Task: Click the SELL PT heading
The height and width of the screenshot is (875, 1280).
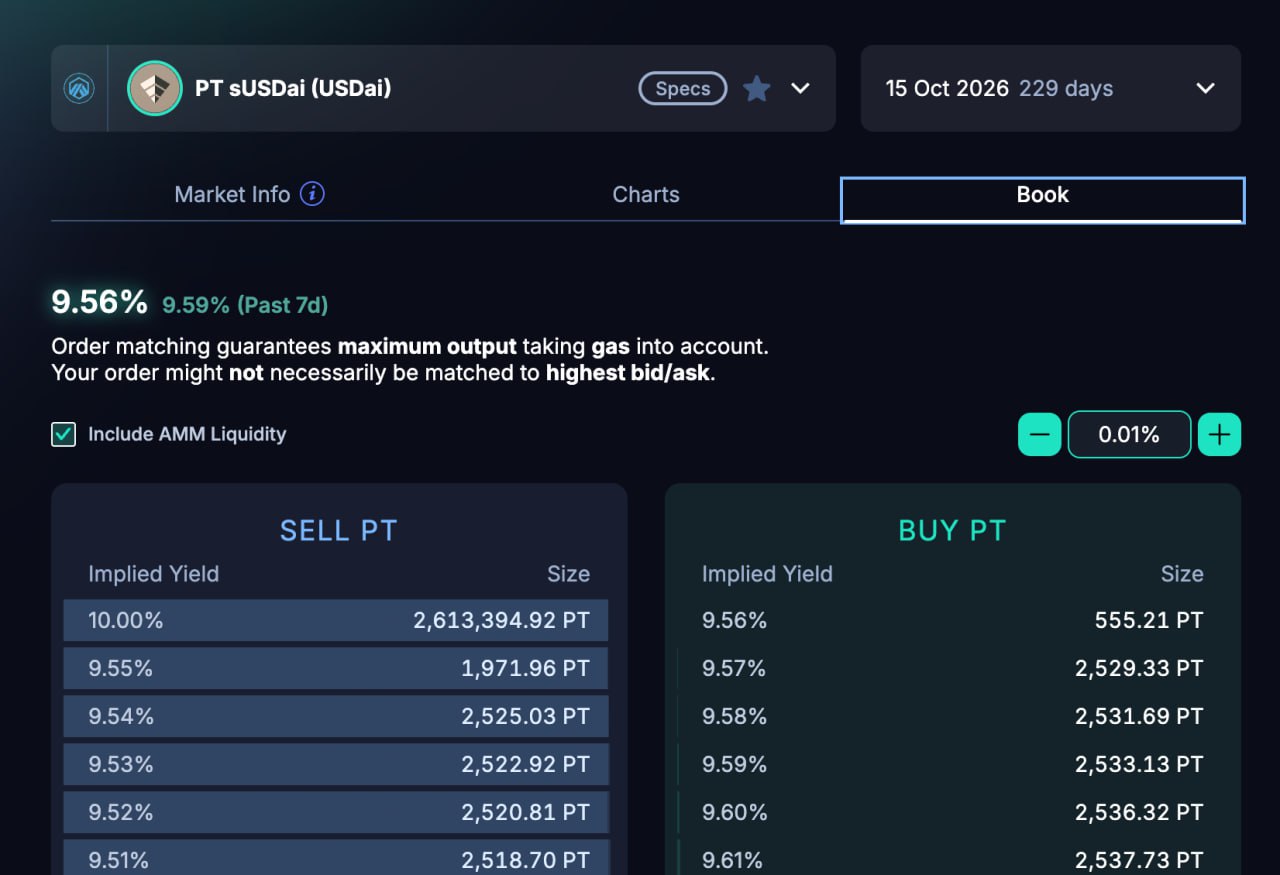Action: [338, 530]
